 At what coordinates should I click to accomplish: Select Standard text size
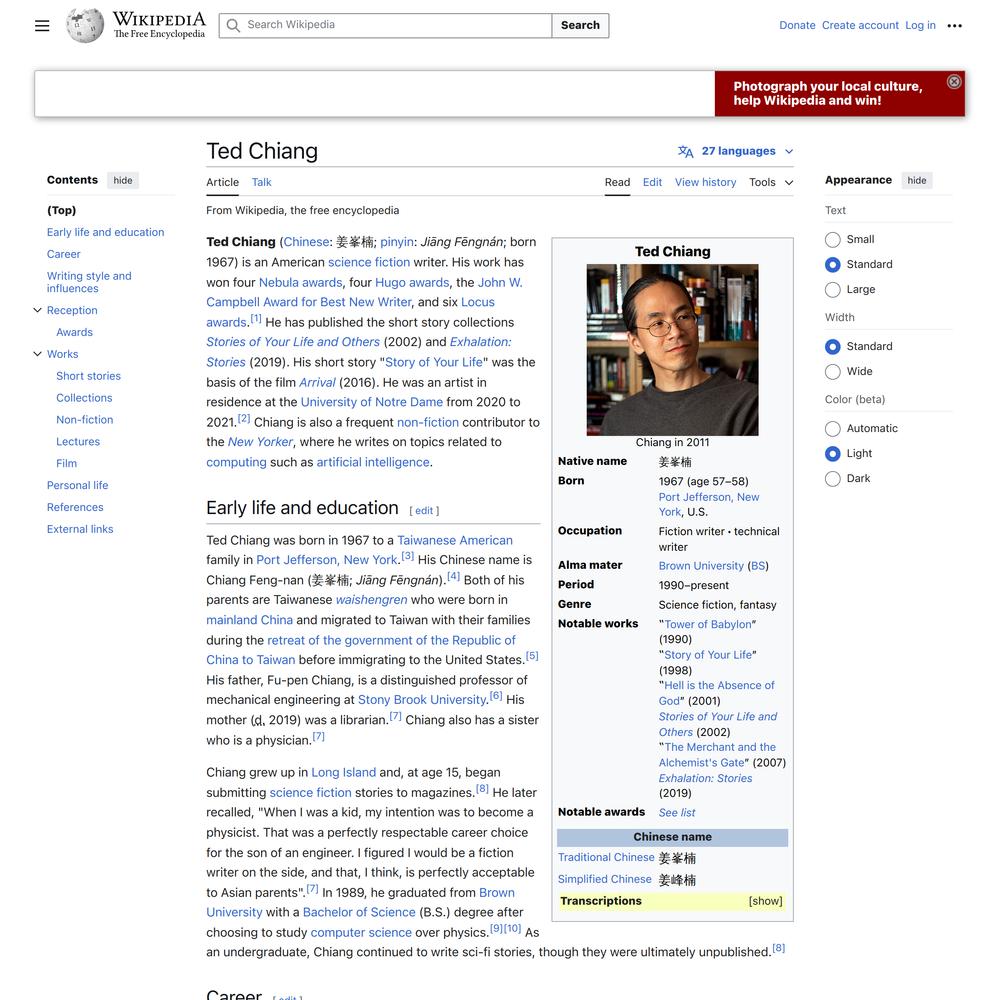(x=832, y=265)
